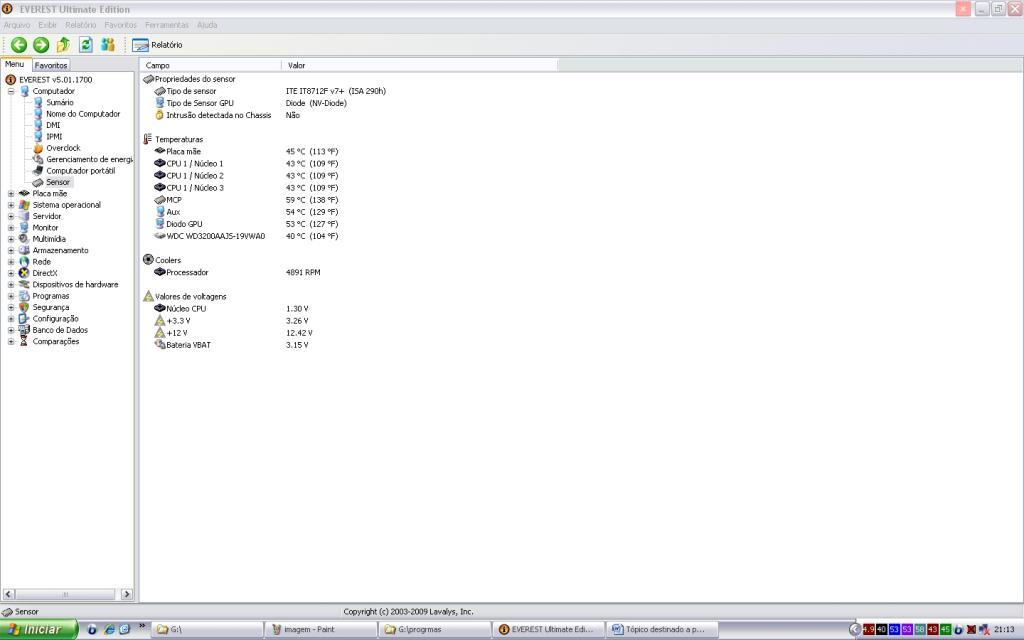Expand the Multimídia tree node
The height and width of the screenshot is (640, 1024).
[x=11, y=239]
